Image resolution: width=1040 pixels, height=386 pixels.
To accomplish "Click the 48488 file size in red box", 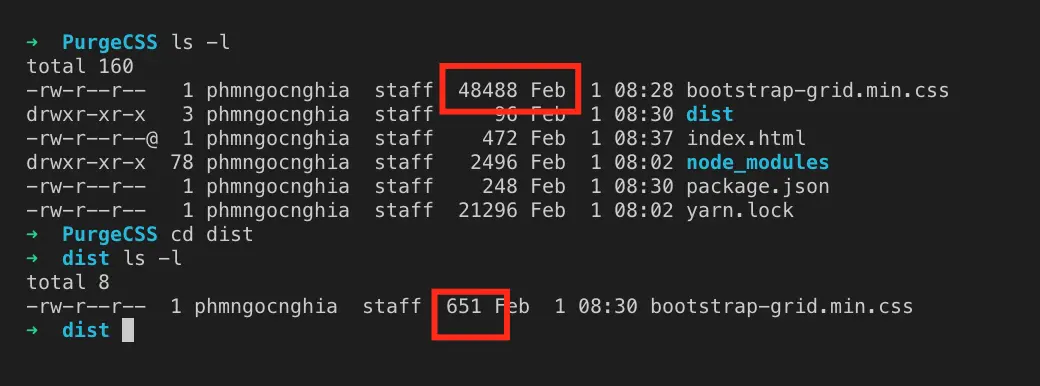I will (488, 90).
